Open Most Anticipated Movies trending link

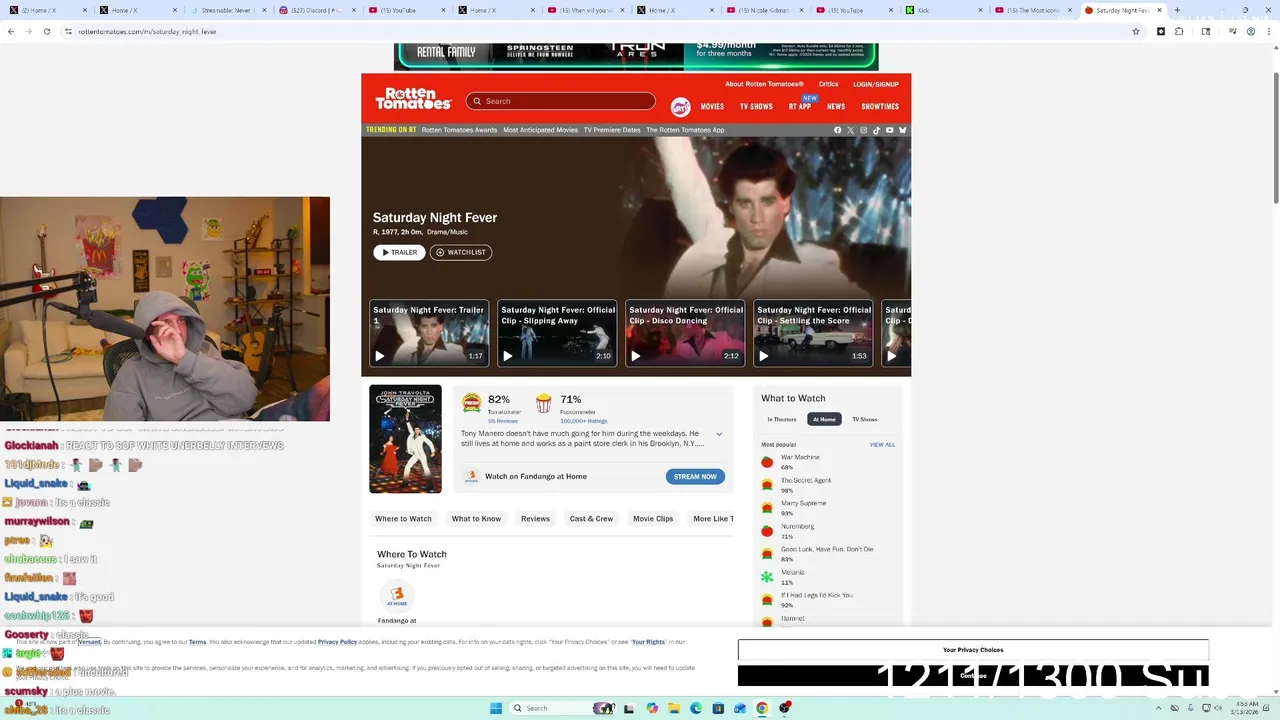[x=540, y=130]
